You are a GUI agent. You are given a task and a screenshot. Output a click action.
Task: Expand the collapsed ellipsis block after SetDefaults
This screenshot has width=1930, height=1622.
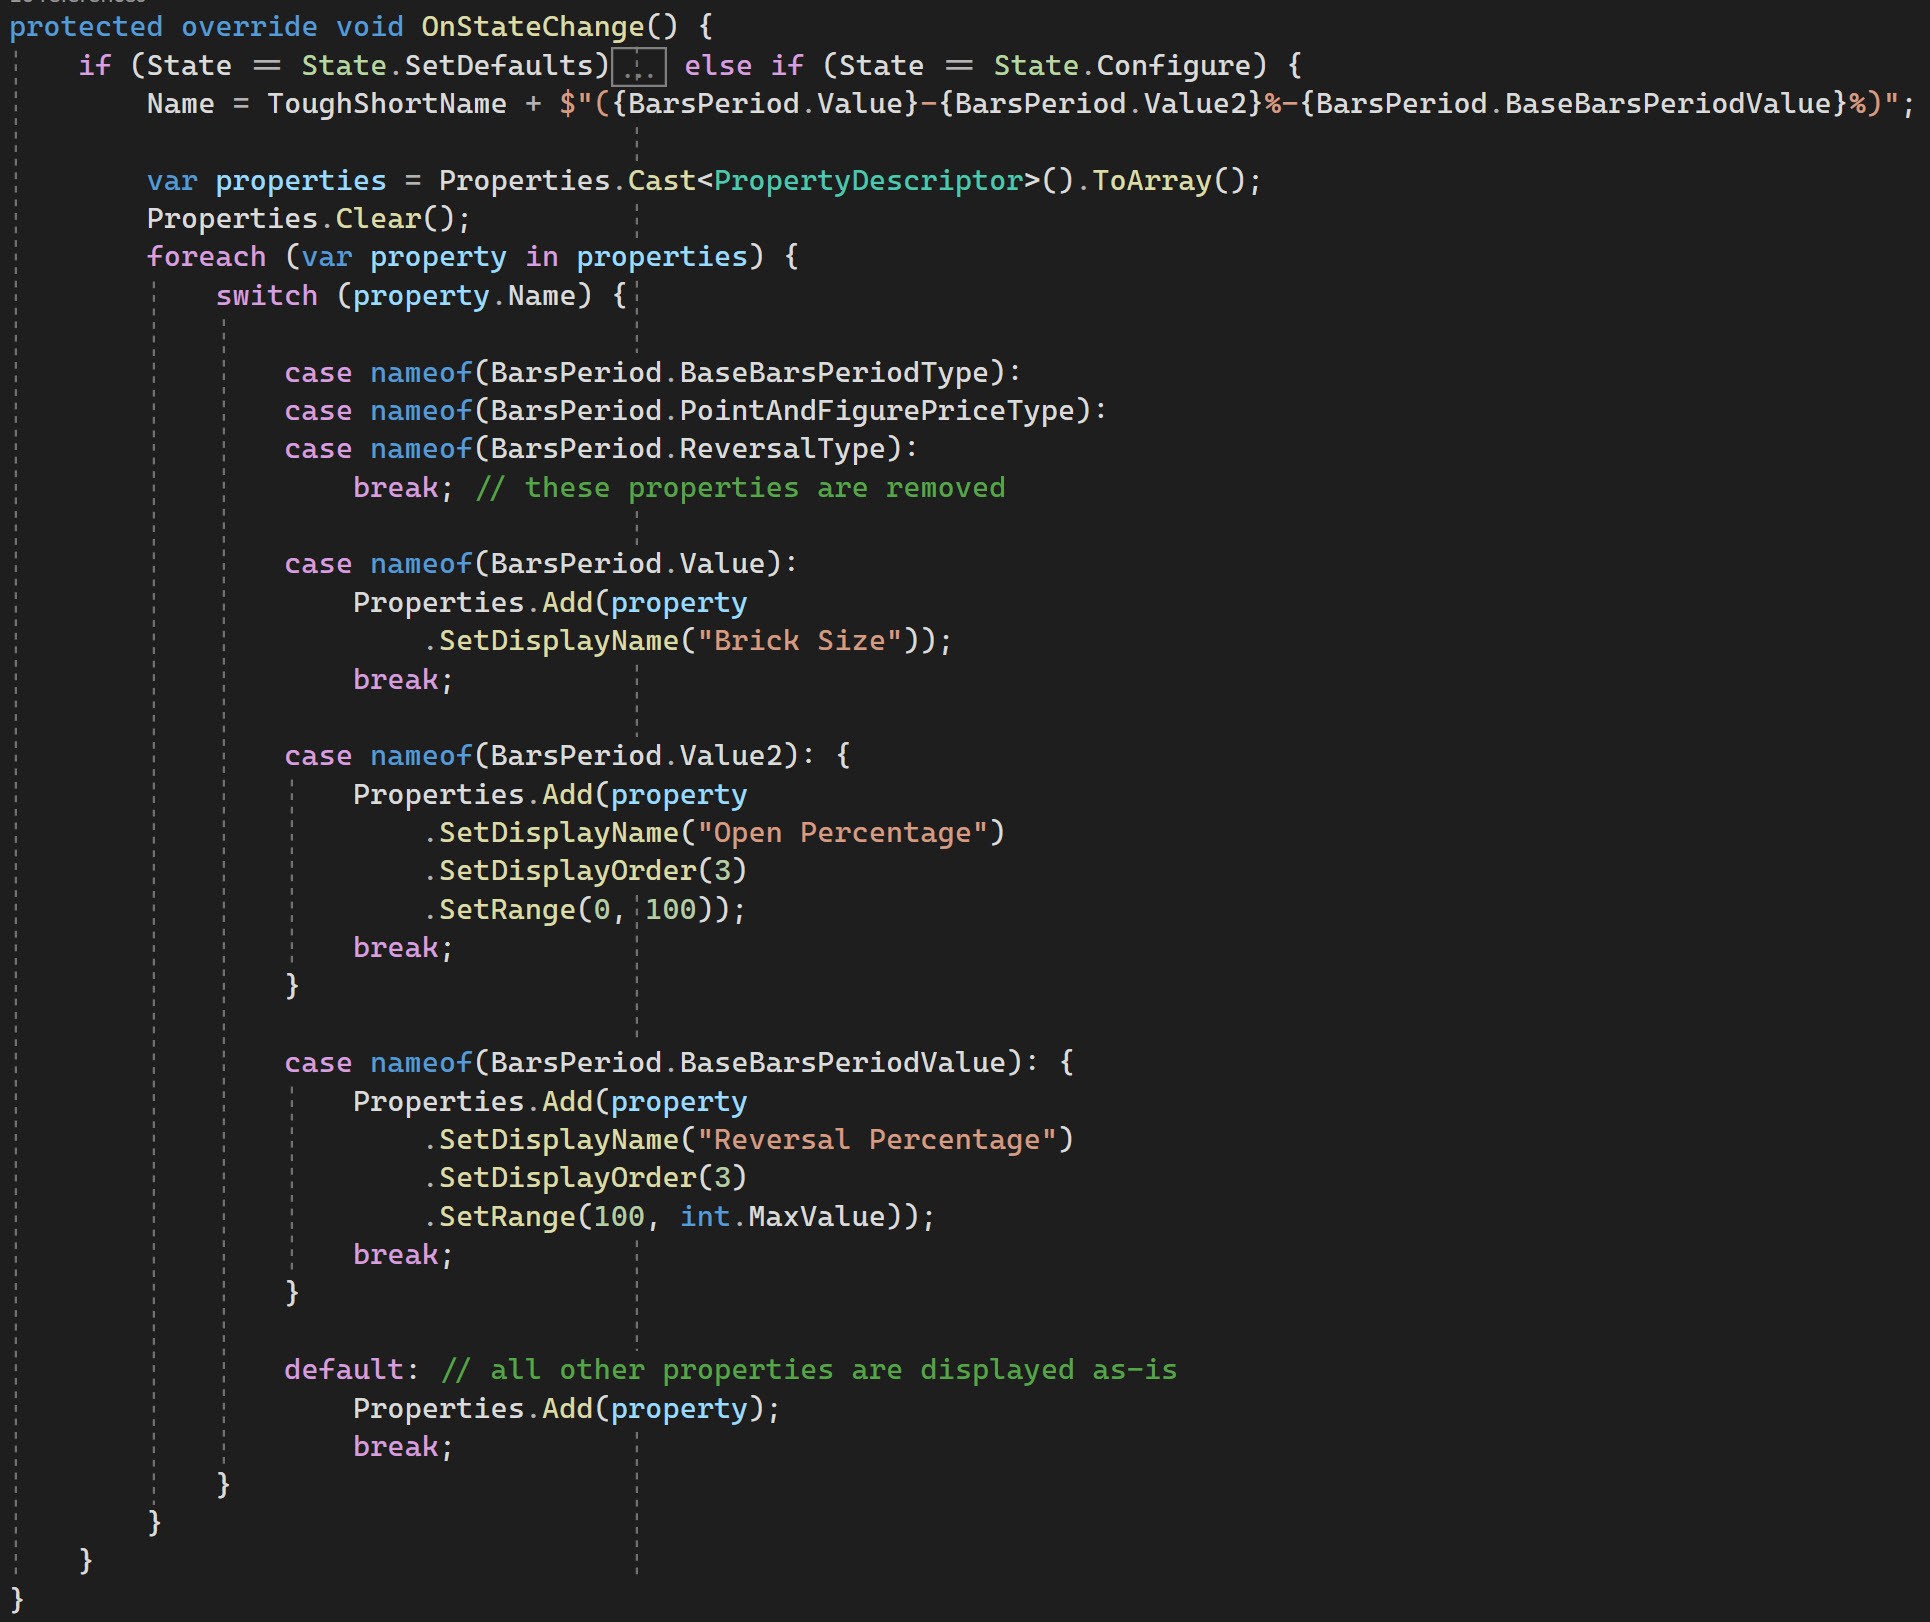[x=638, y=68]
